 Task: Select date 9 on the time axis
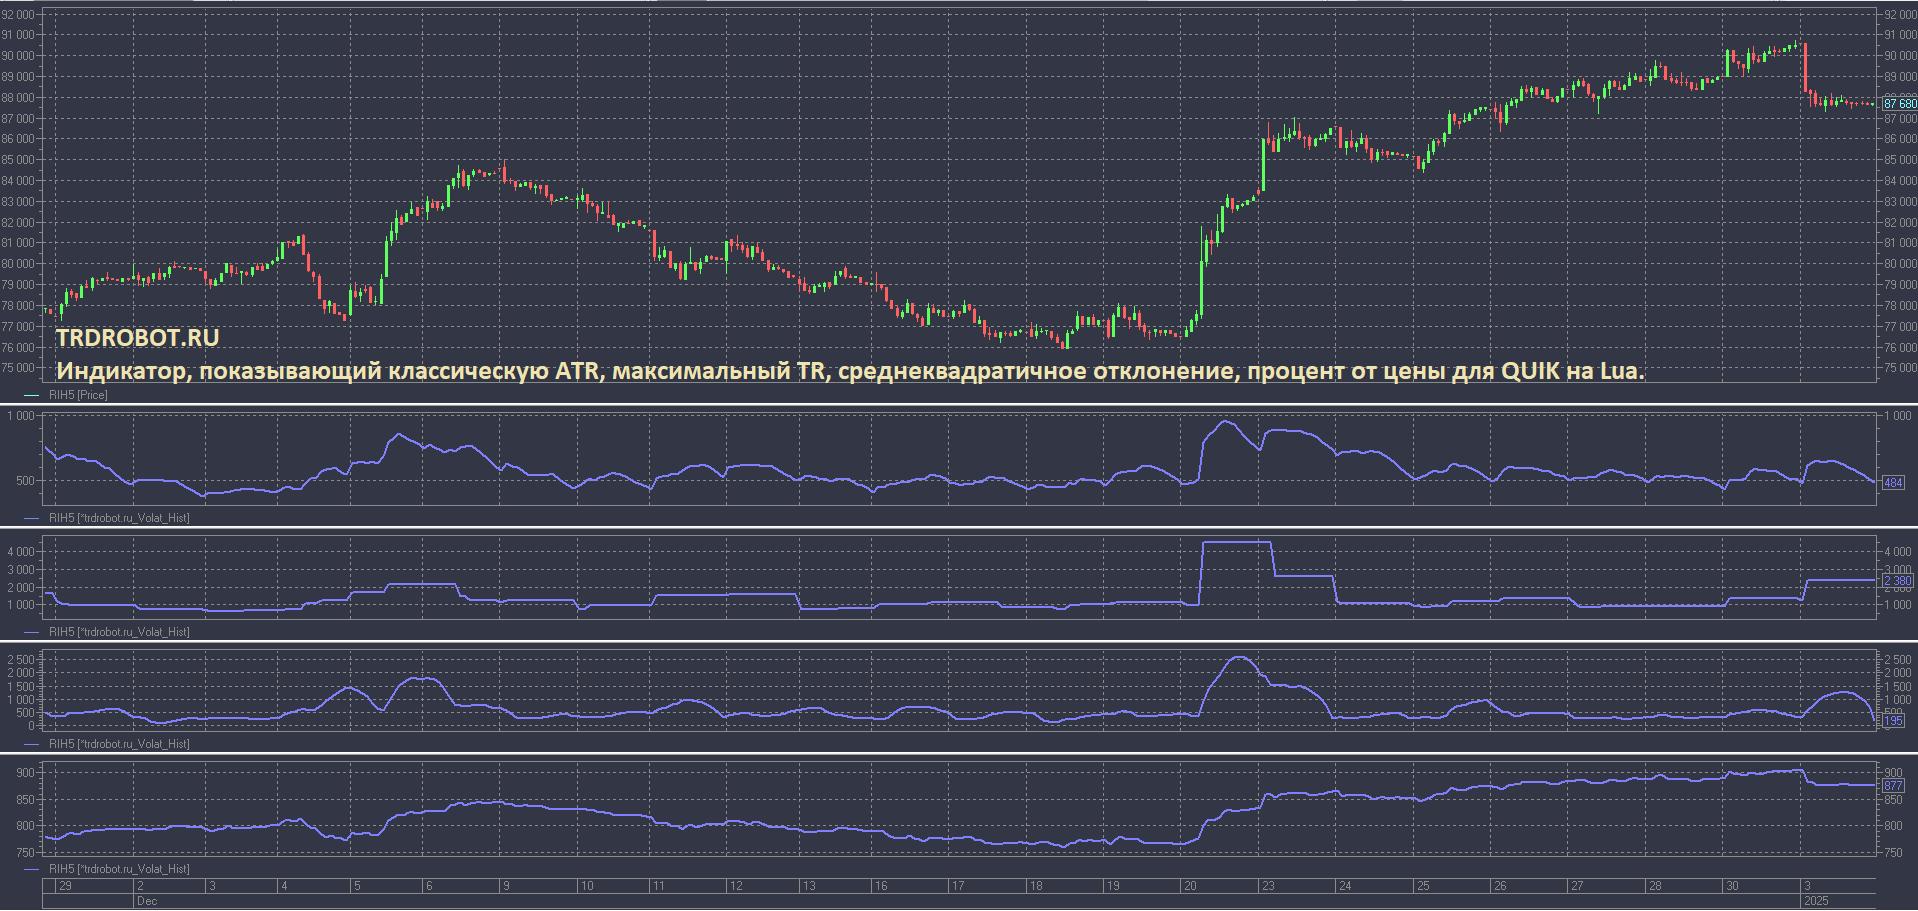coord(507,886)
